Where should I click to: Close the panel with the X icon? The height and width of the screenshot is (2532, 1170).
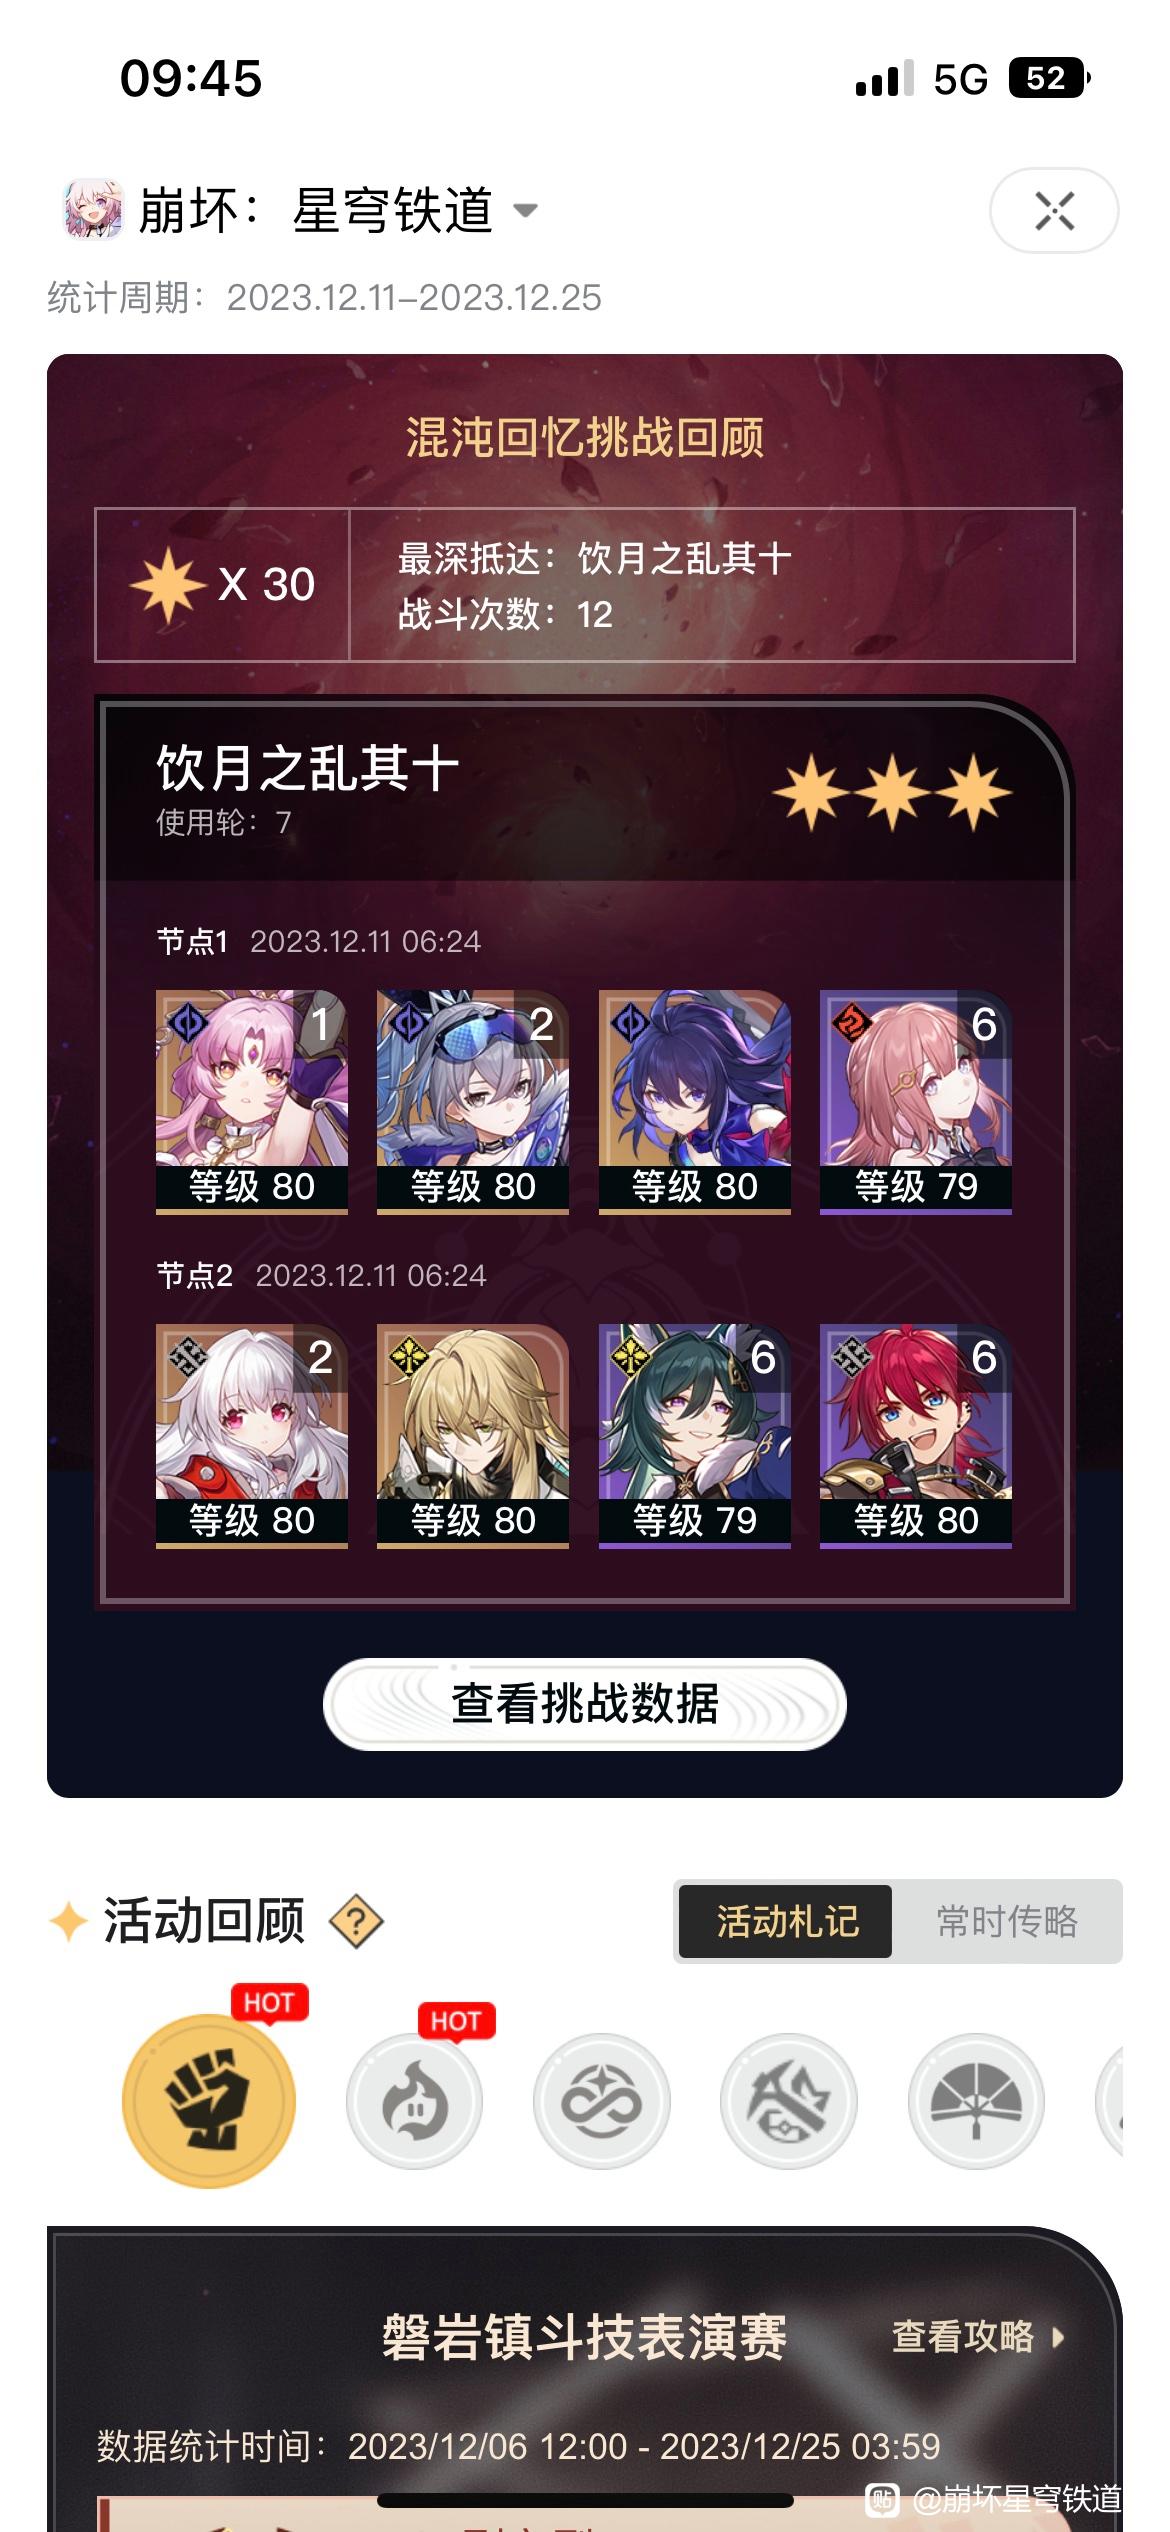[1054, 210]
